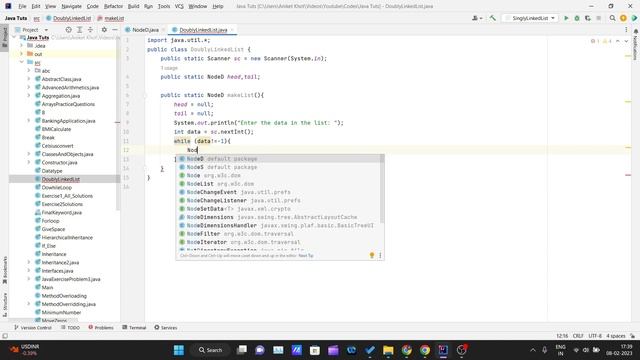
Task: Go to next highlighted error arrow
Action: [x=626, y=41]
